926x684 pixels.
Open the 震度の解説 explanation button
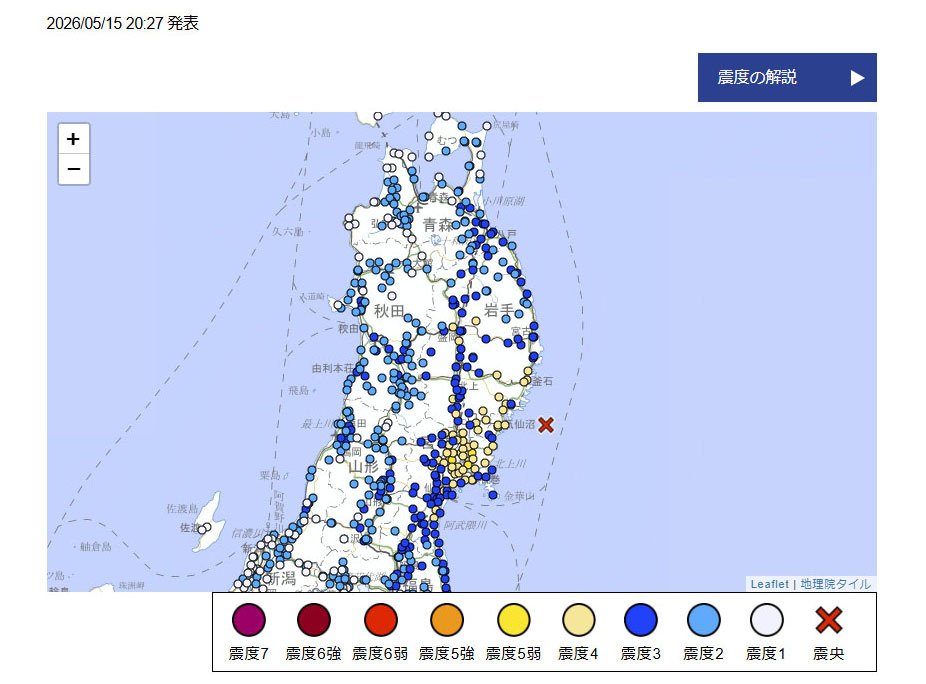(x=787, y=77)
